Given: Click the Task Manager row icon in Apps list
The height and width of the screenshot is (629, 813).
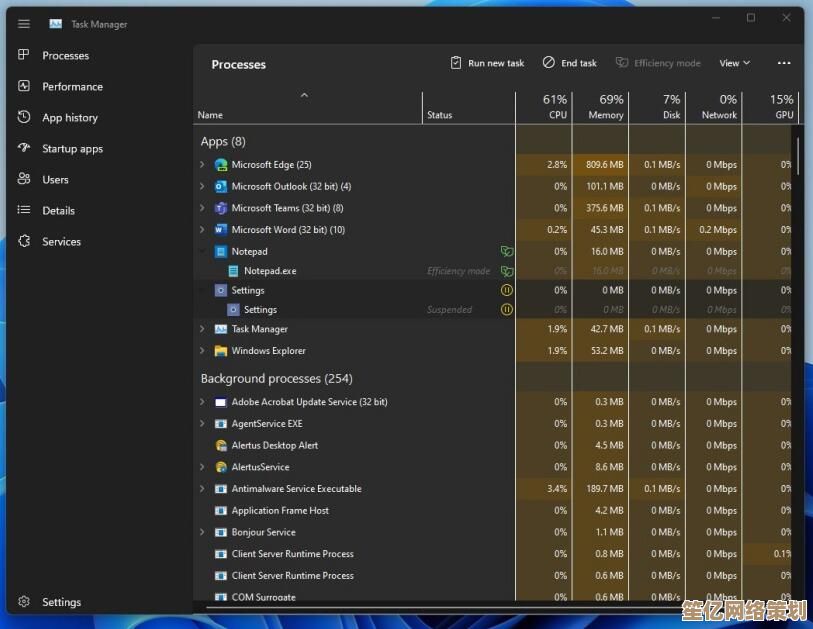Looking at the screenshot, I should [x=221, y=329].
